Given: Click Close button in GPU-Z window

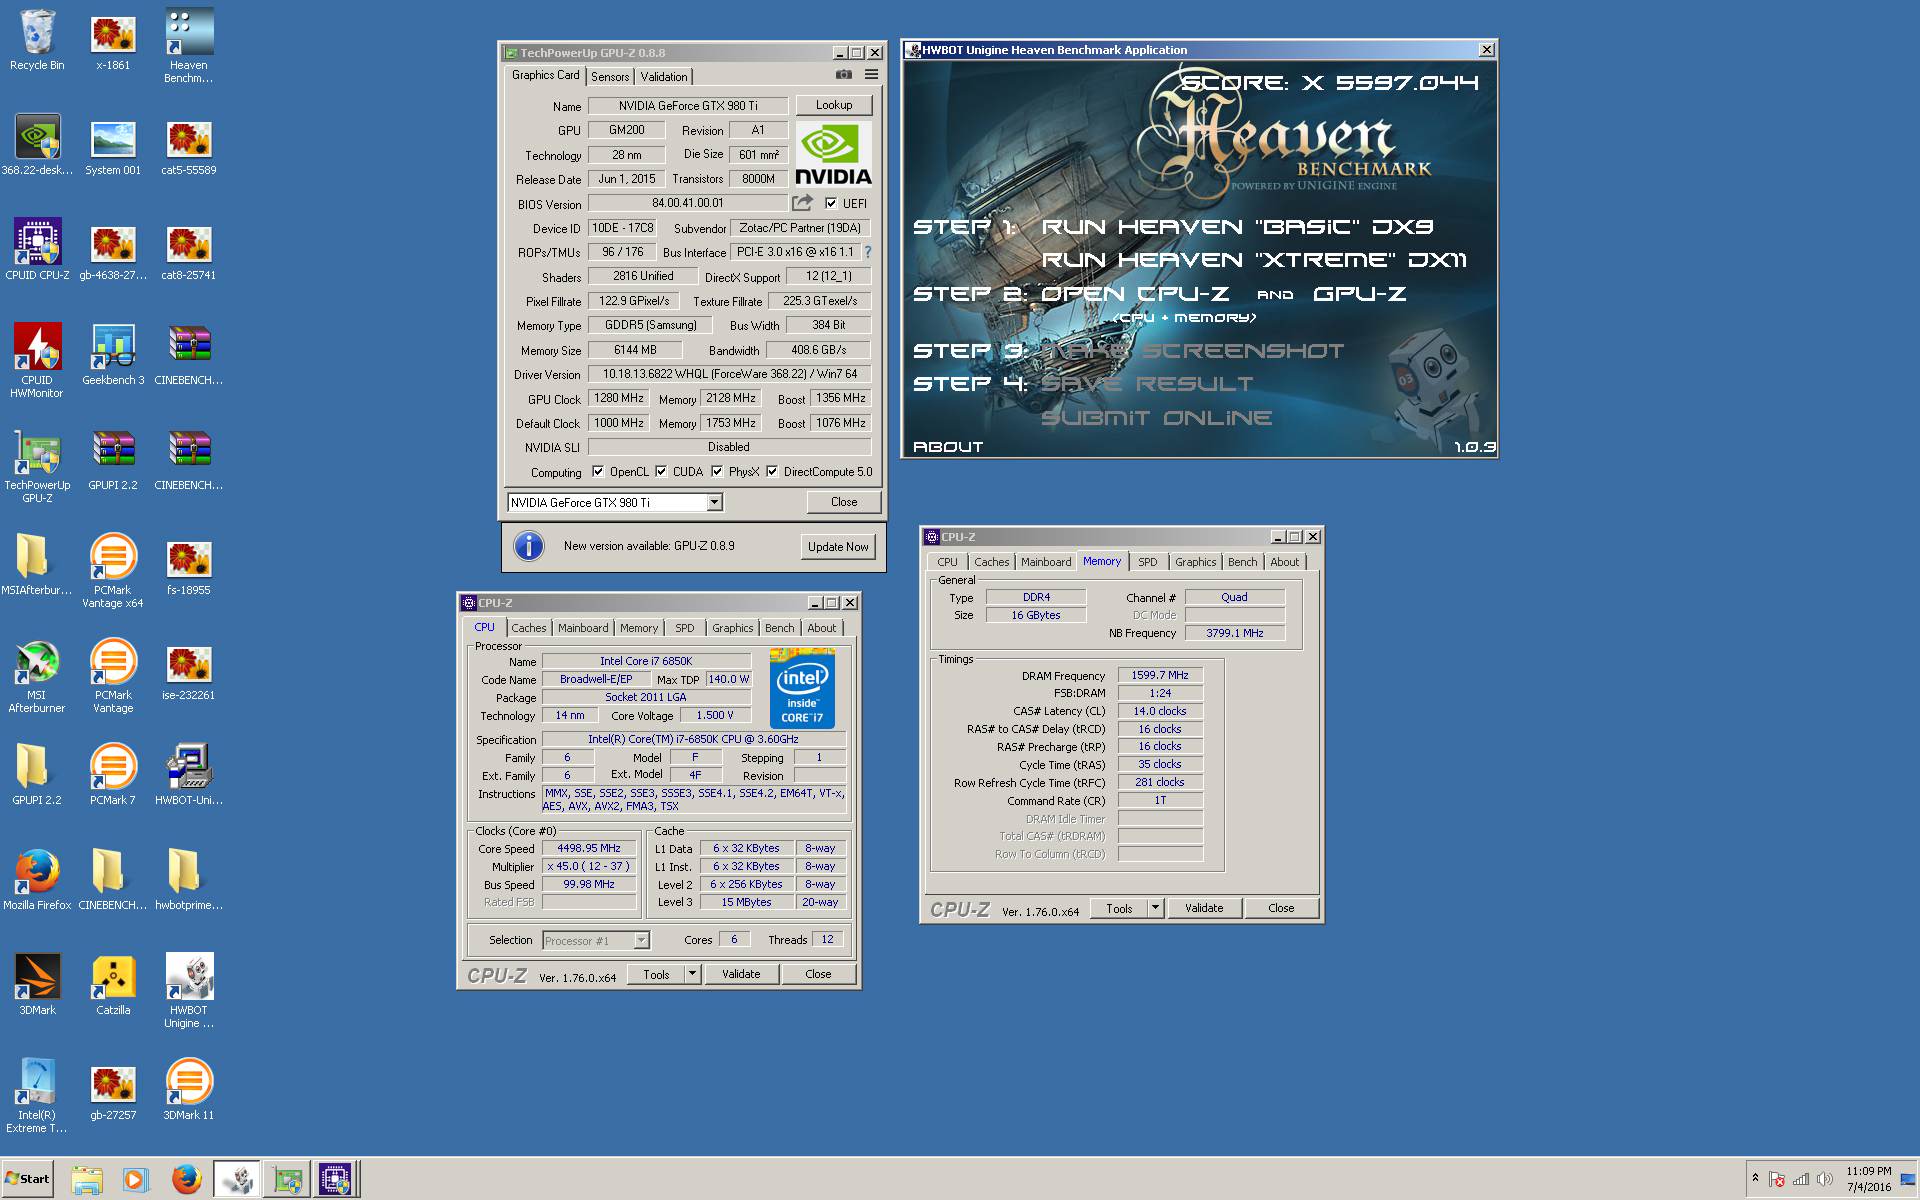Looking at the screenshot, I should 844,502.
